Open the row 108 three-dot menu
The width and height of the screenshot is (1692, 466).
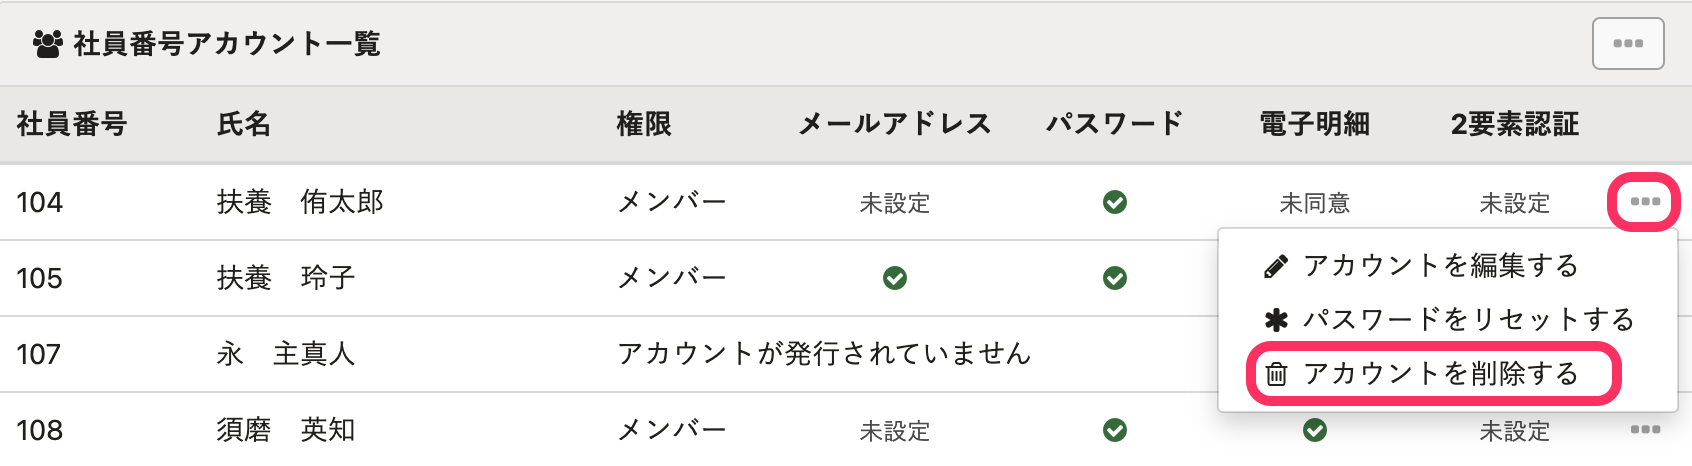point(1644,430)
